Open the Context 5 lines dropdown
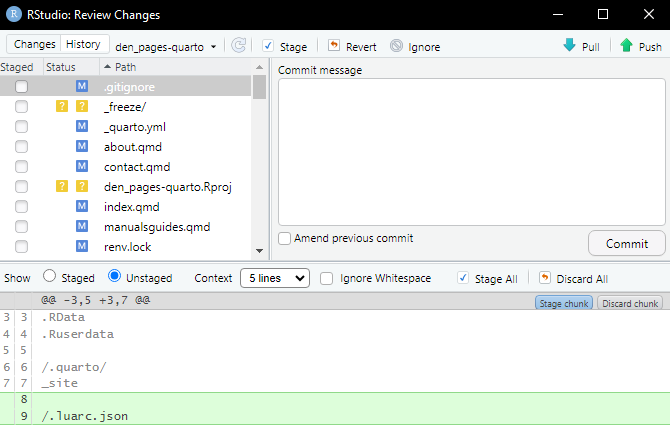This screenshot has height=440, width=670. coord(275,278)
